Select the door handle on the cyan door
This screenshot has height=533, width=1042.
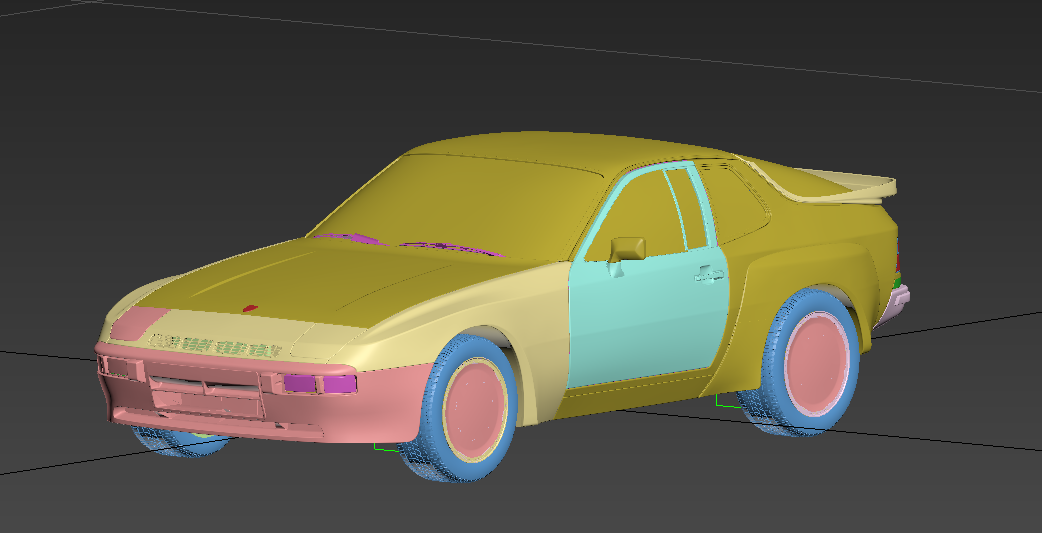(709, 274)
